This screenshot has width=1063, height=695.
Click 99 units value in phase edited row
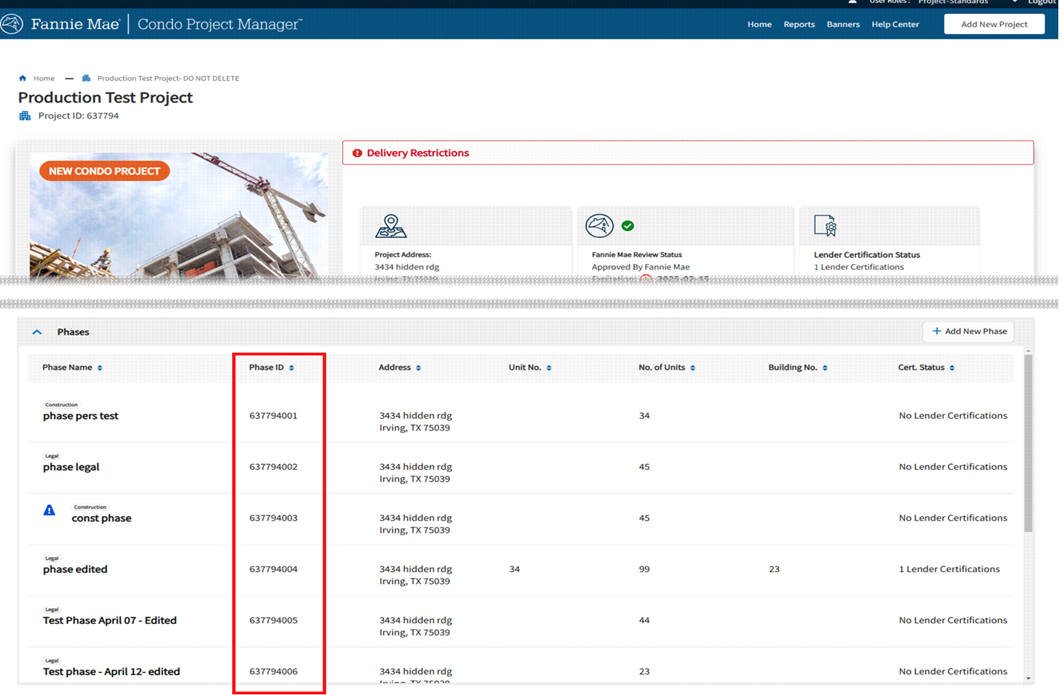(644, 570)
